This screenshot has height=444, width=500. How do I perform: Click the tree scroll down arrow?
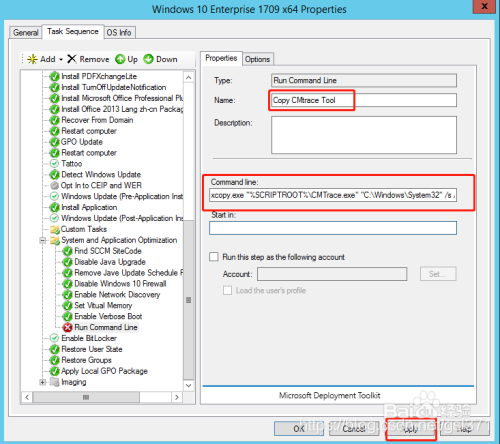[189, 386]
